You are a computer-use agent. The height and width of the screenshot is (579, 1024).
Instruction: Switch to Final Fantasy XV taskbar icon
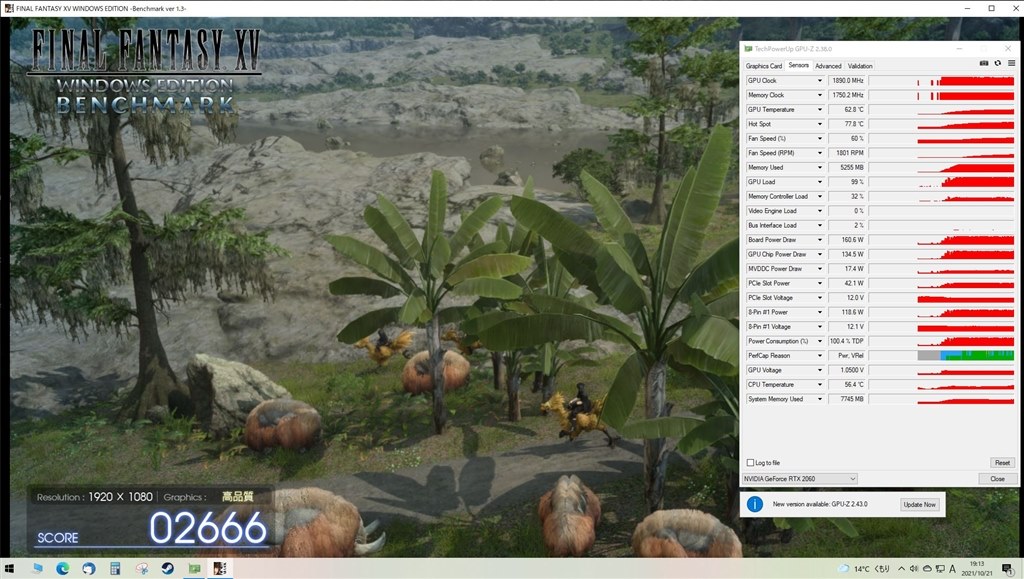click(x=219, y=569)
